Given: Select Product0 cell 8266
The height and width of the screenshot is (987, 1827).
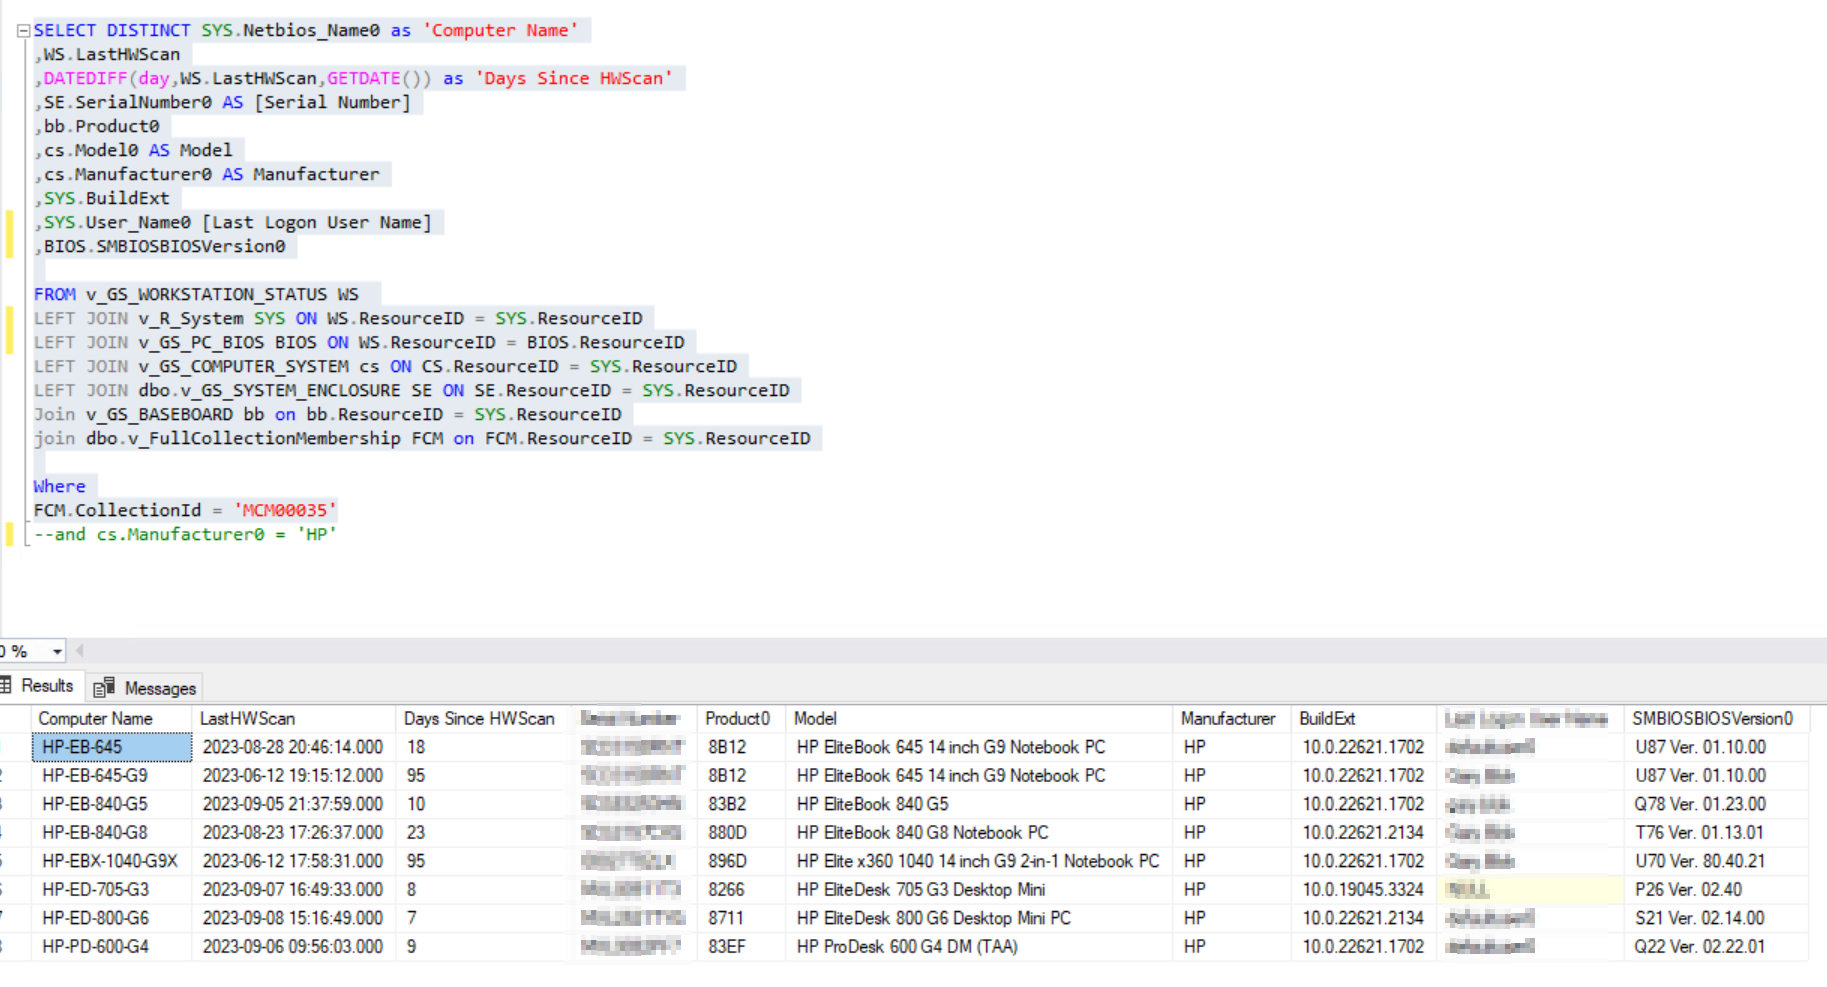Looking at the screenshot, I should point(743,890).
